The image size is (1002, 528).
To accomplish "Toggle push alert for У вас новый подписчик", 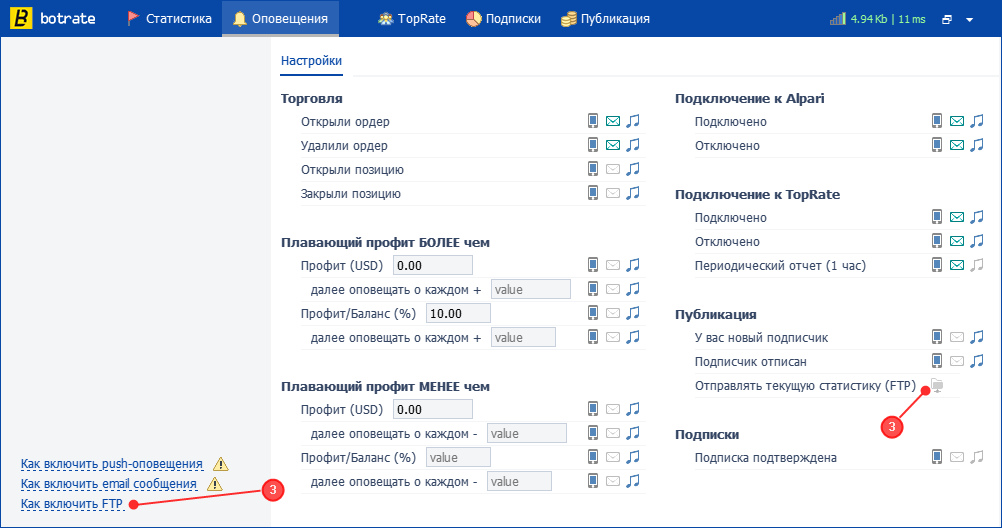I will [x=937, y=337].
